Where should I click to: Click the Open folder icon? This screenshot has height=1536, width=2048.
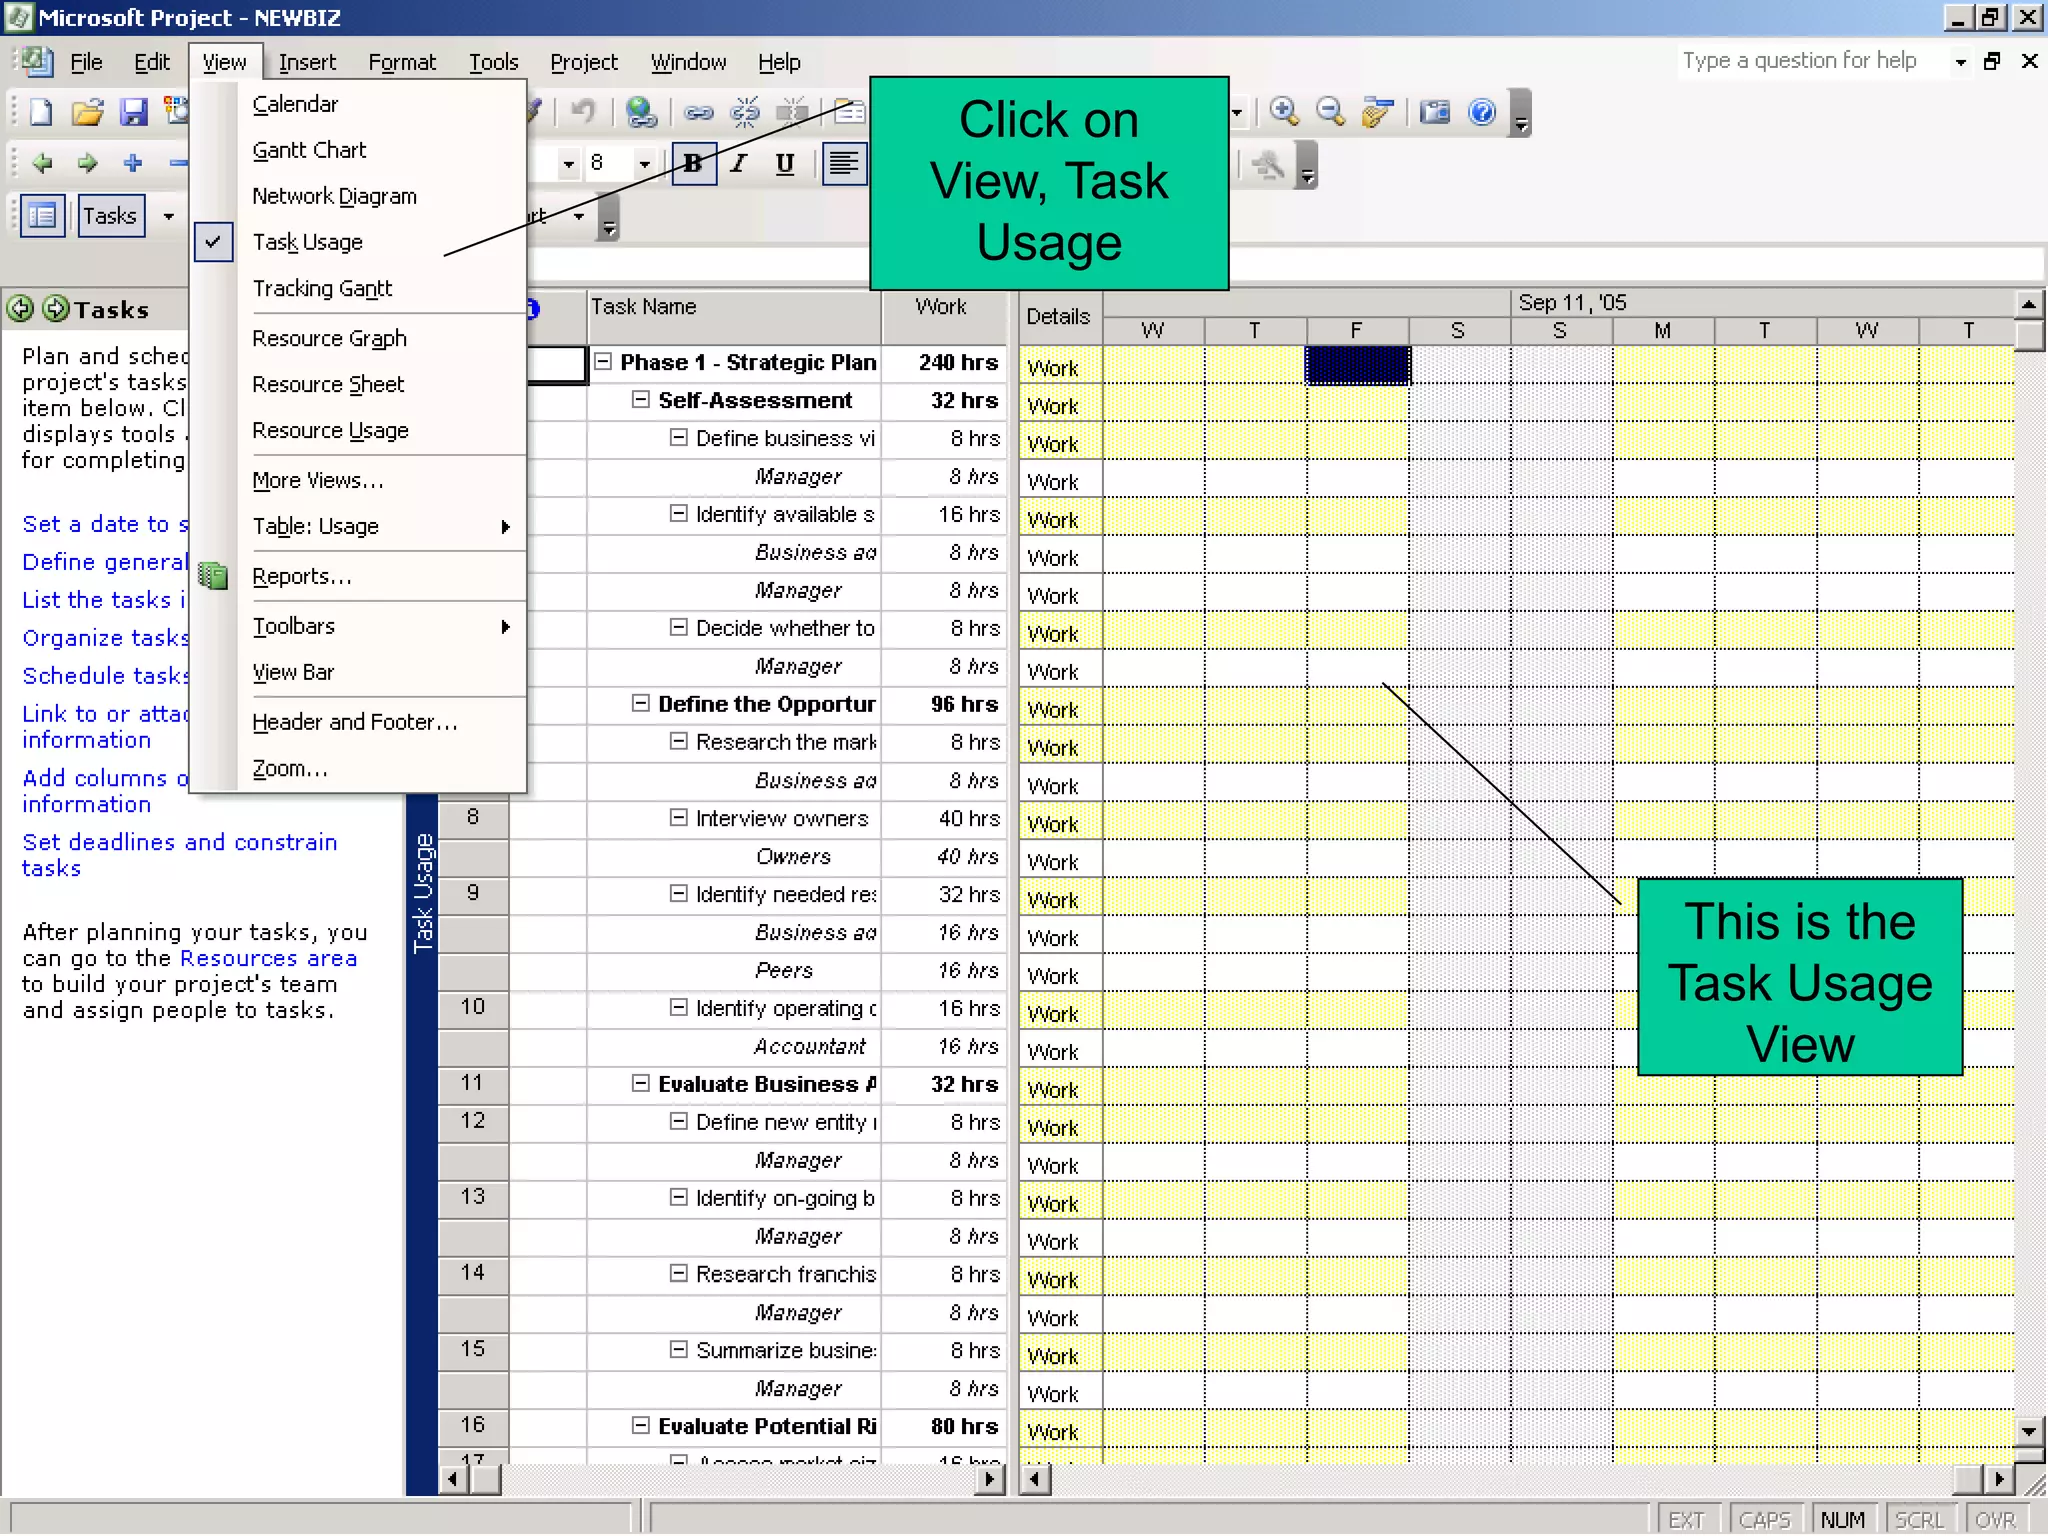[x=88, y=112]
